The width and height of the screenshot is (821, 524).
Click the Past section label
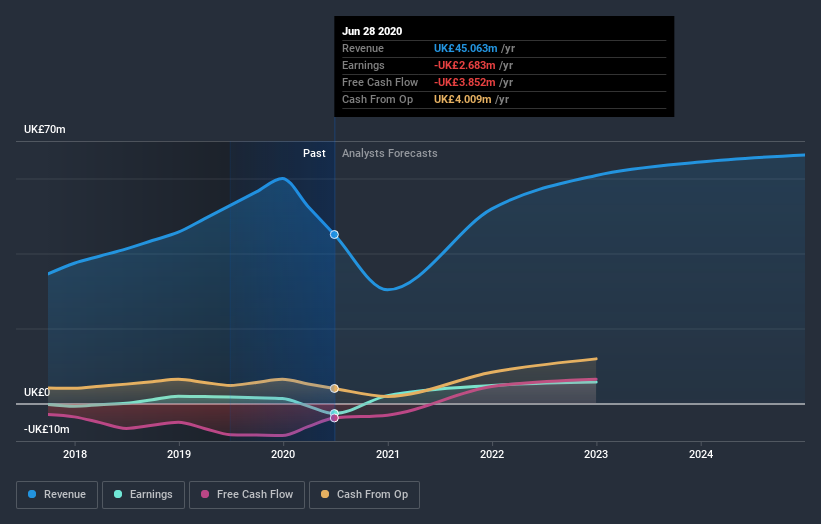pos(314,153)
